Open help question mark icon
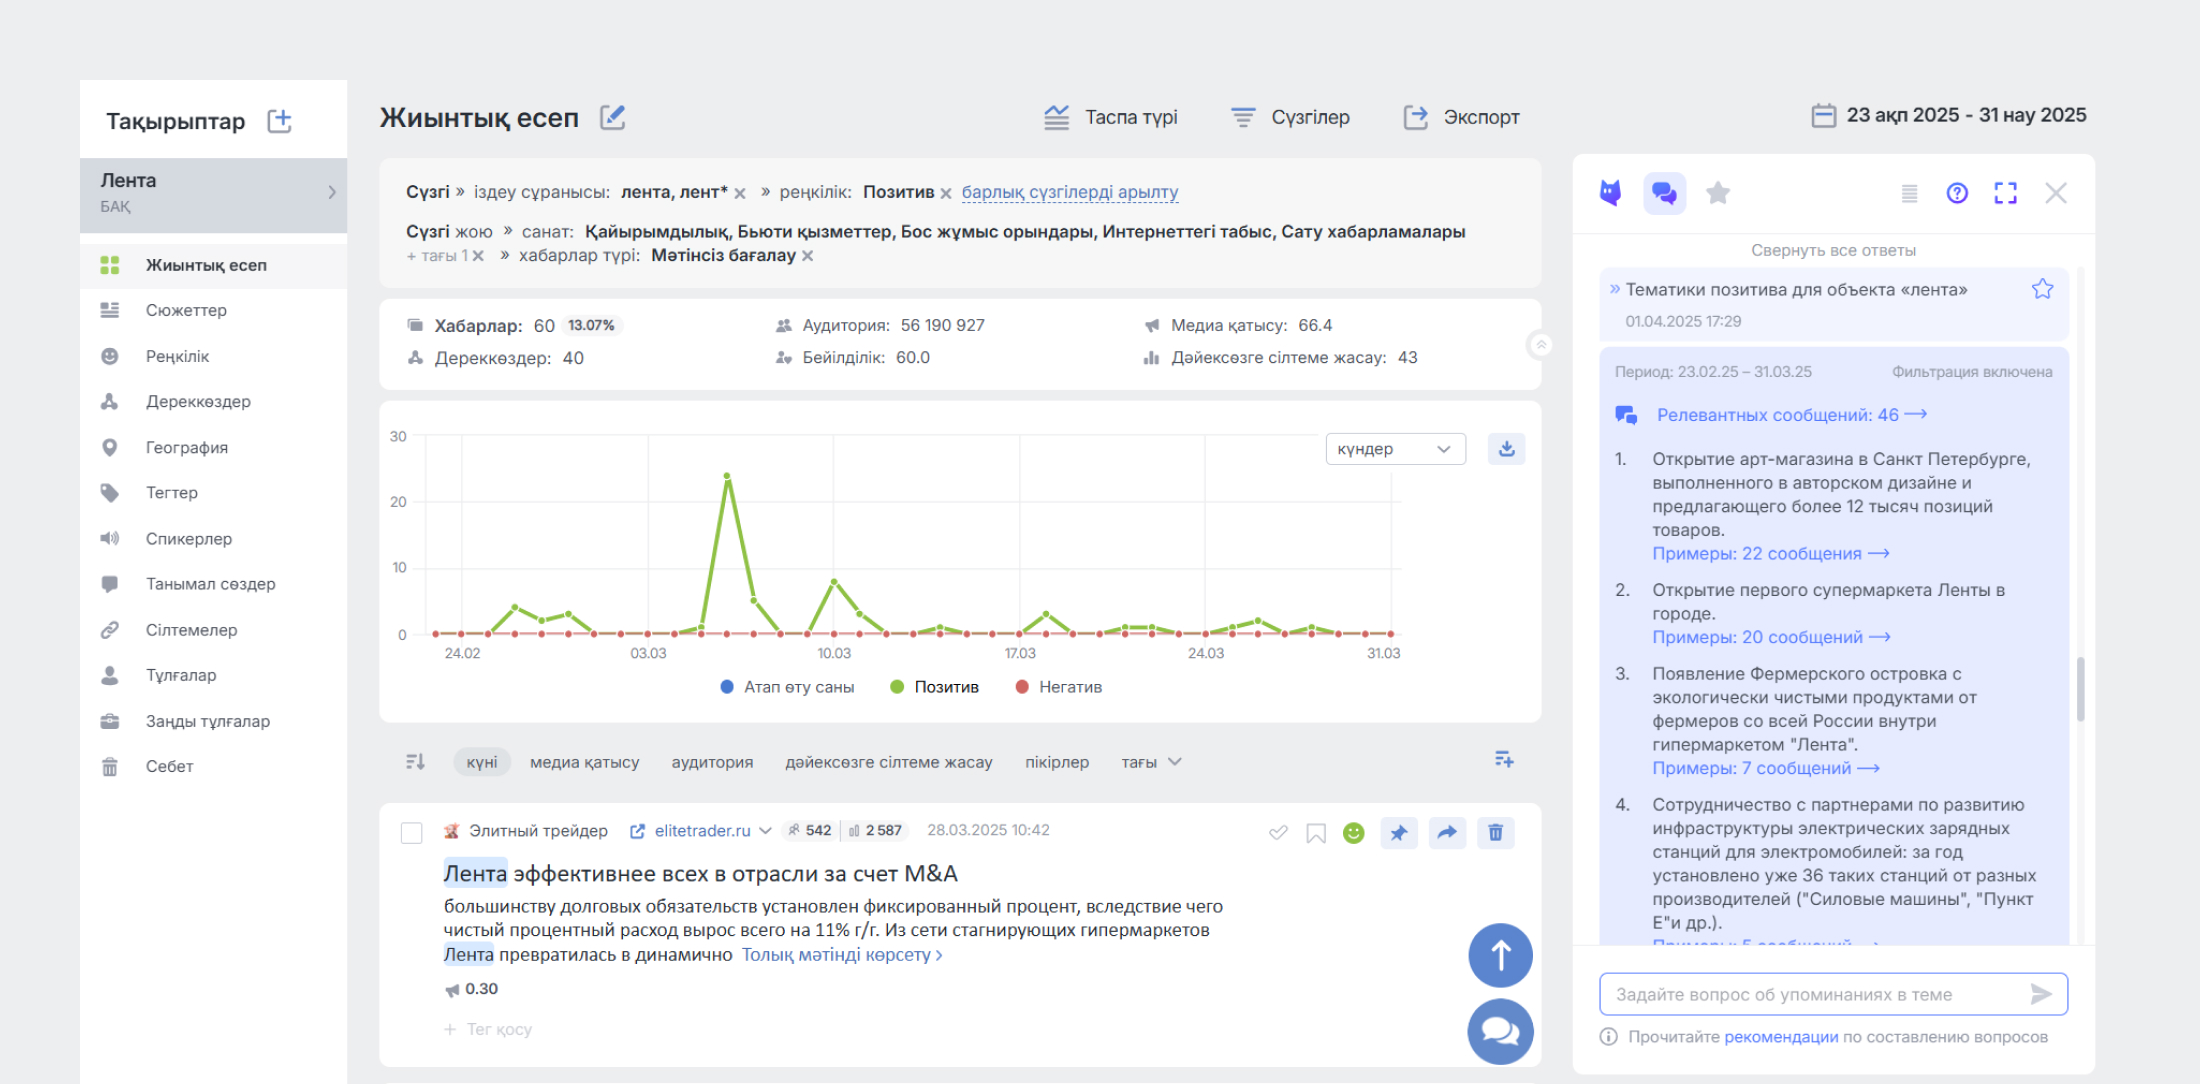The image size is (2200, 1084). [x=1957, y=193]
